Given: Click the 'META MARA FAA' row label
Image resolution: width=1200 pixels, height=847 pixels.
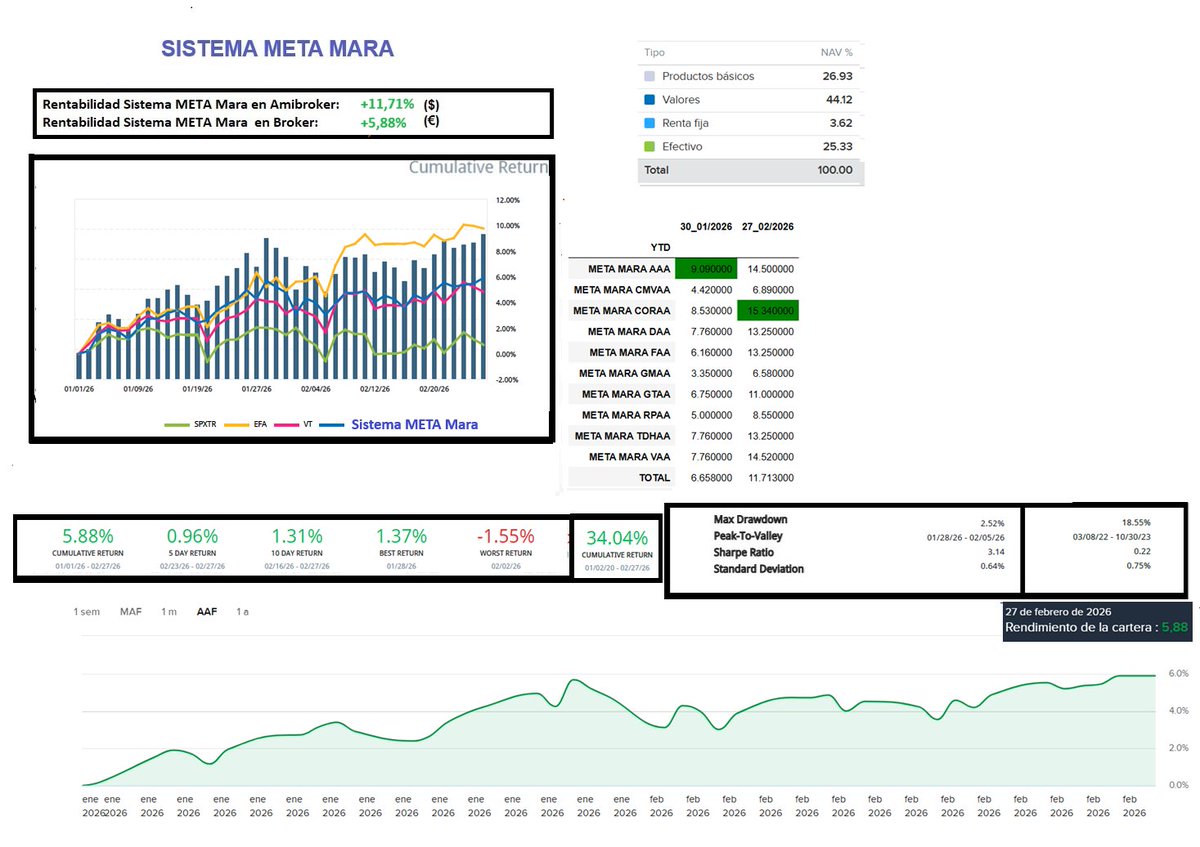Looking at the screenshot, I should tap(630, 352).
